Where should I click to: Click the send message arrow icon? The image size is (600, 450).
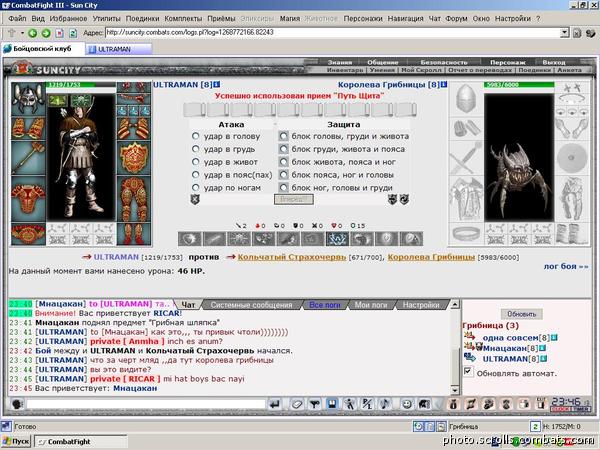point(274,404)
